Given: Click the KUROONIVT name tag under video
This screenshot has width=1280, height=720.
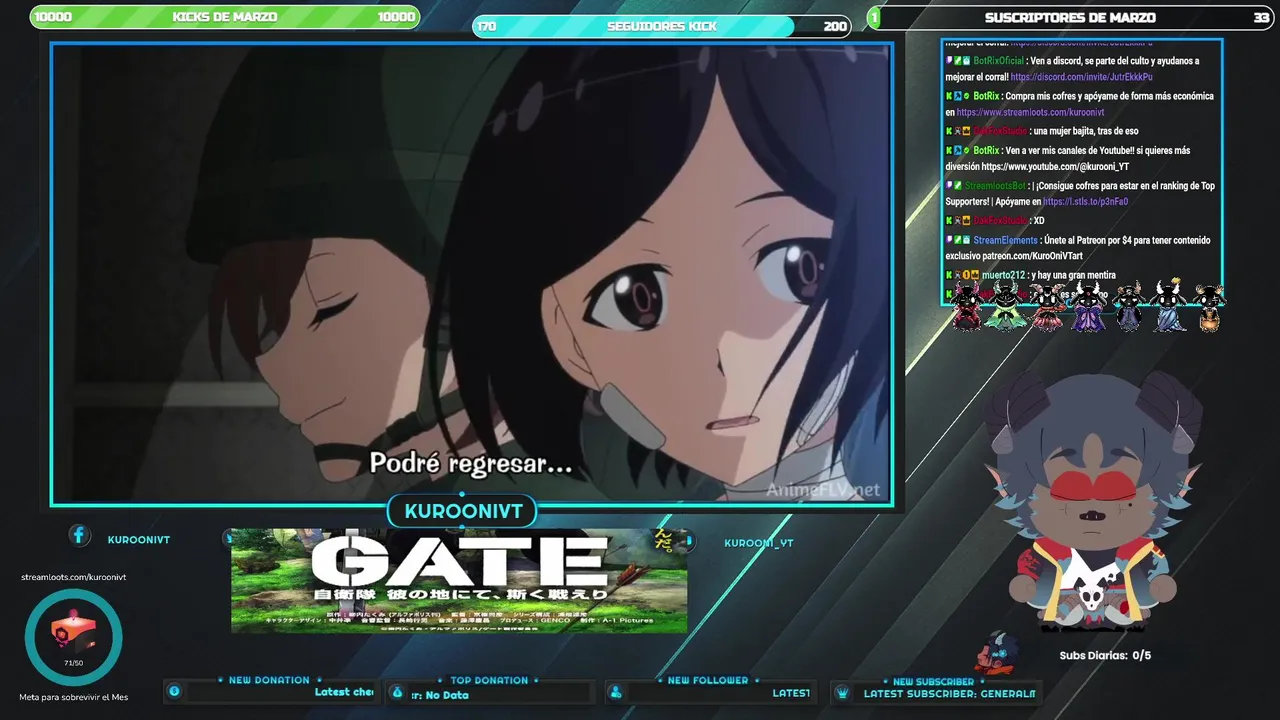Looking at the screenshot, I should (463, 511).
